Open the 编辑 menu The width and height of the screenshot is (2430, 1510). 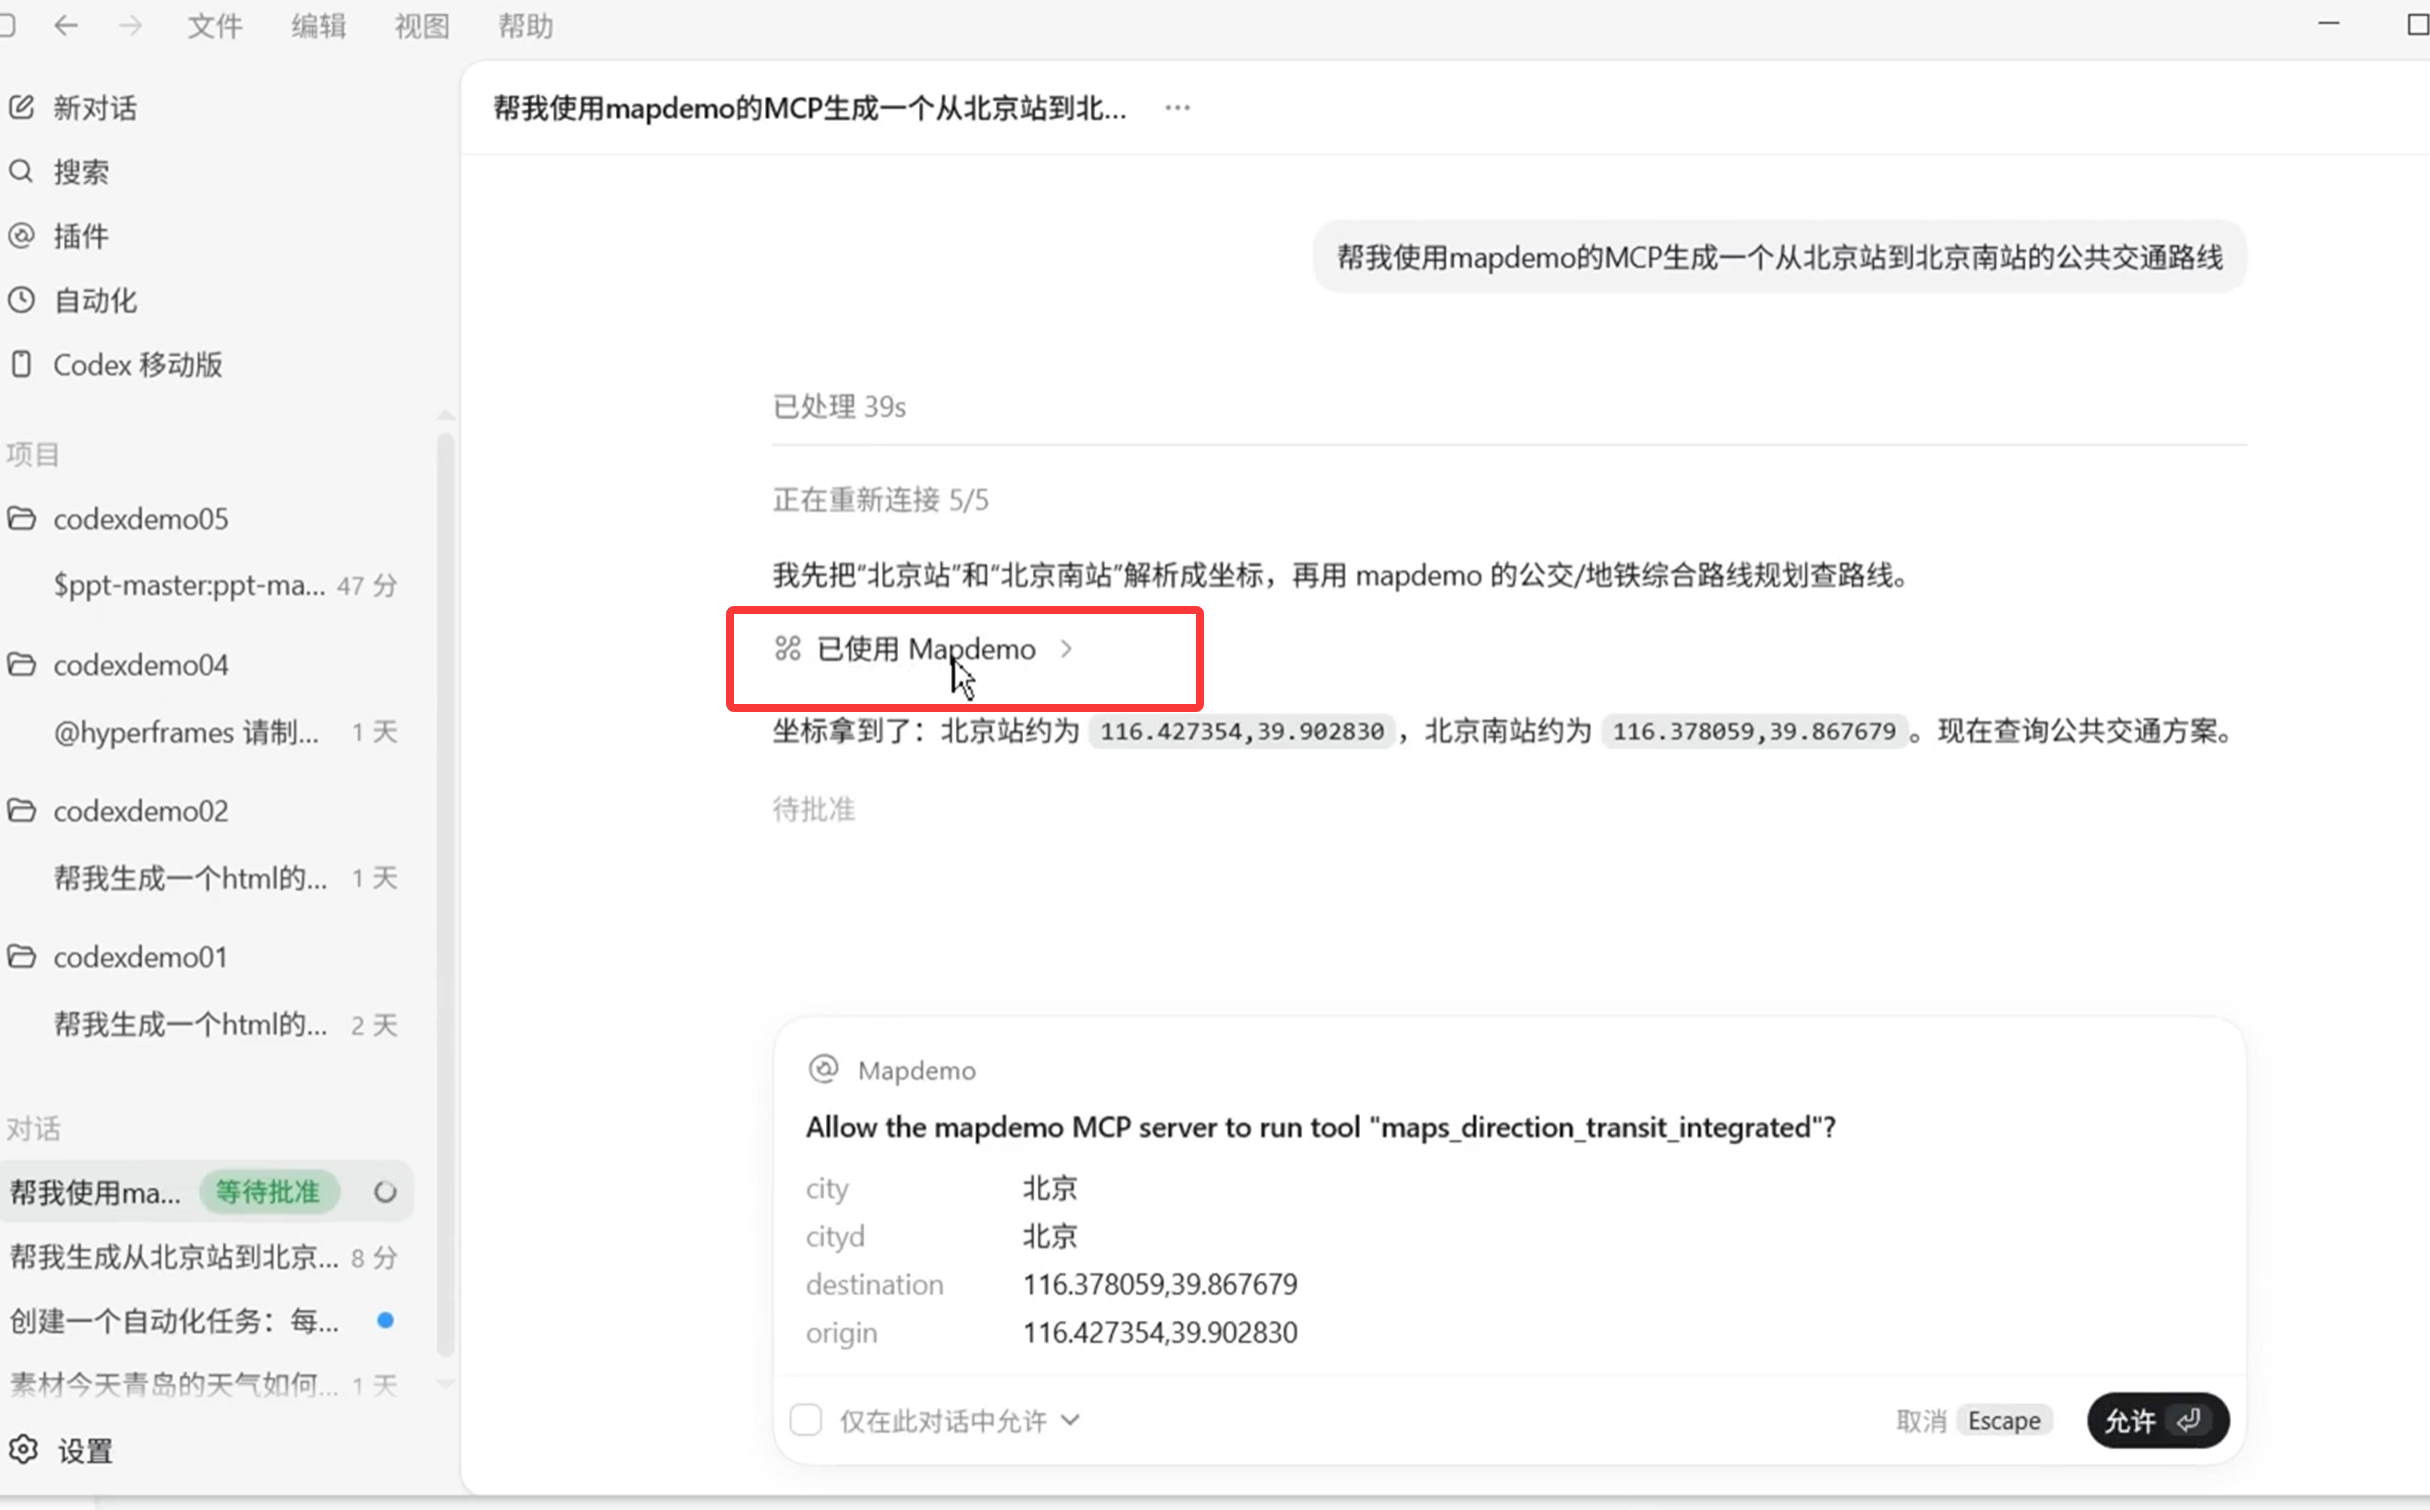click(x=319, y=26)
